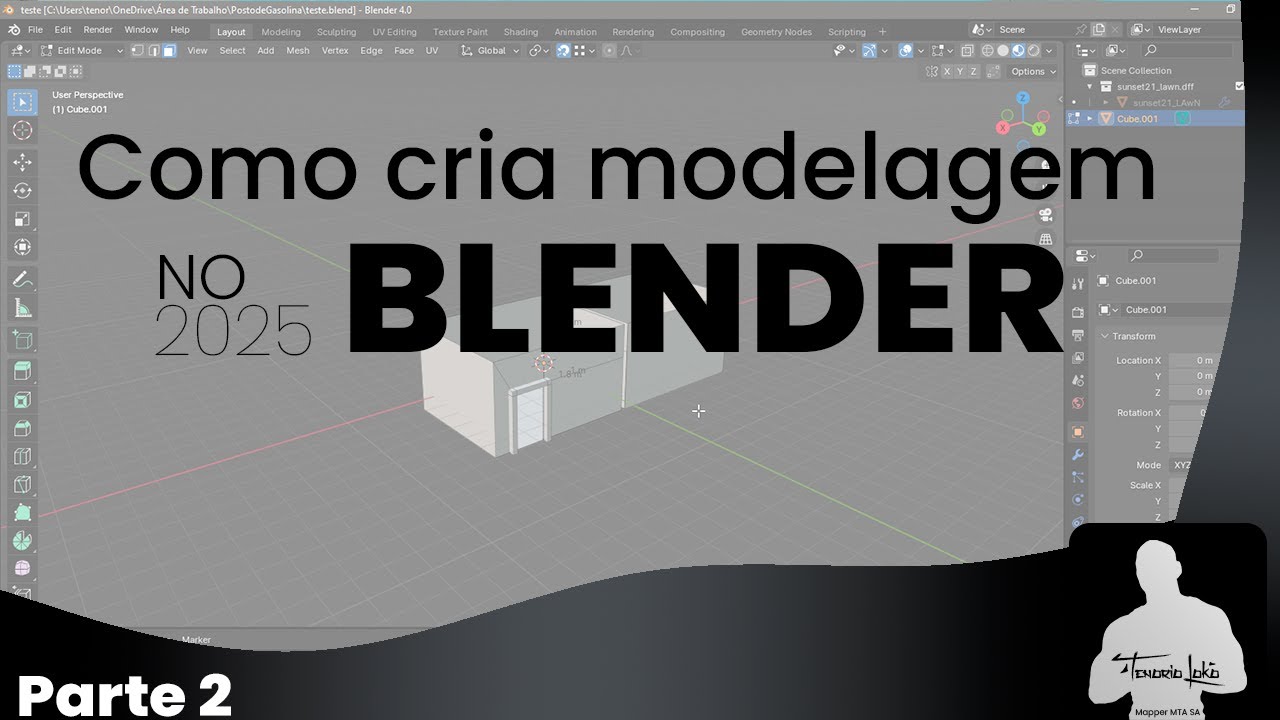Image resolution: width=1280 pixels, height=720 pixels.
Task: Open the Edit Mode dropdown
Action: coord(82,50)
